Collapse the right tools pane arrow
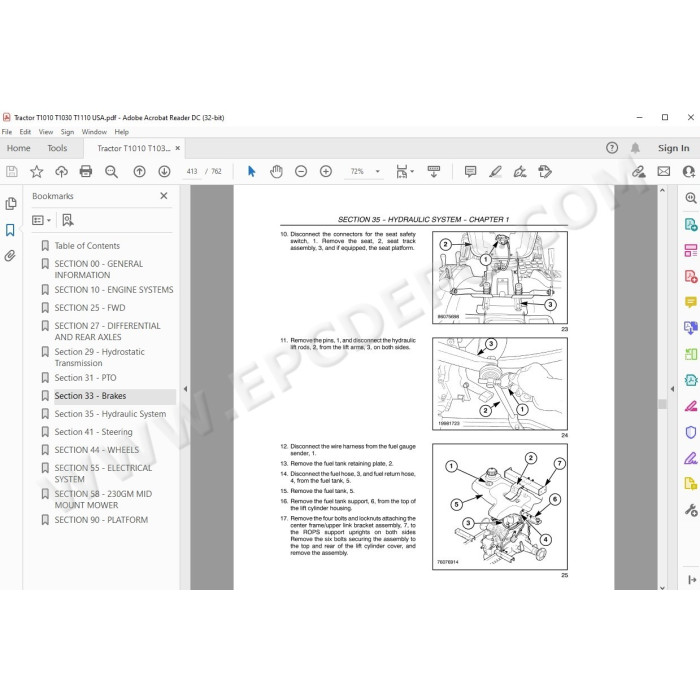Viewport: 700px width, 700px height. pyautogui.click(x=672, y=389)
